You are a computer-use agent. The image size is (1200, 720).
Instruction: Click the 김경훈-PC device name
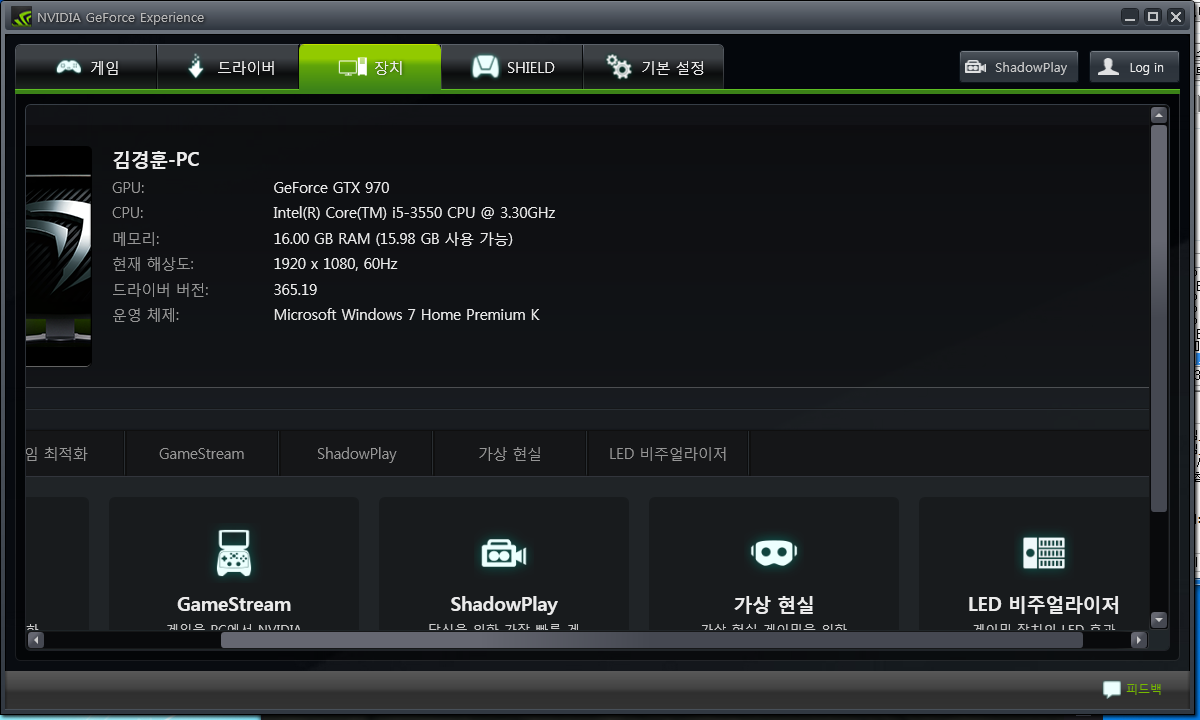point(157,160)
